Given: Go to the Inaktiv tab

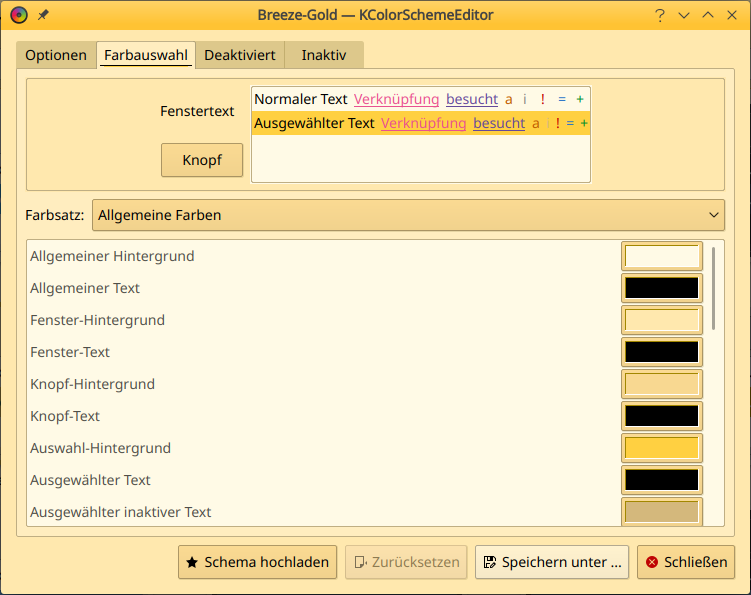Looking at the screenshot, I should coord(324,55).
